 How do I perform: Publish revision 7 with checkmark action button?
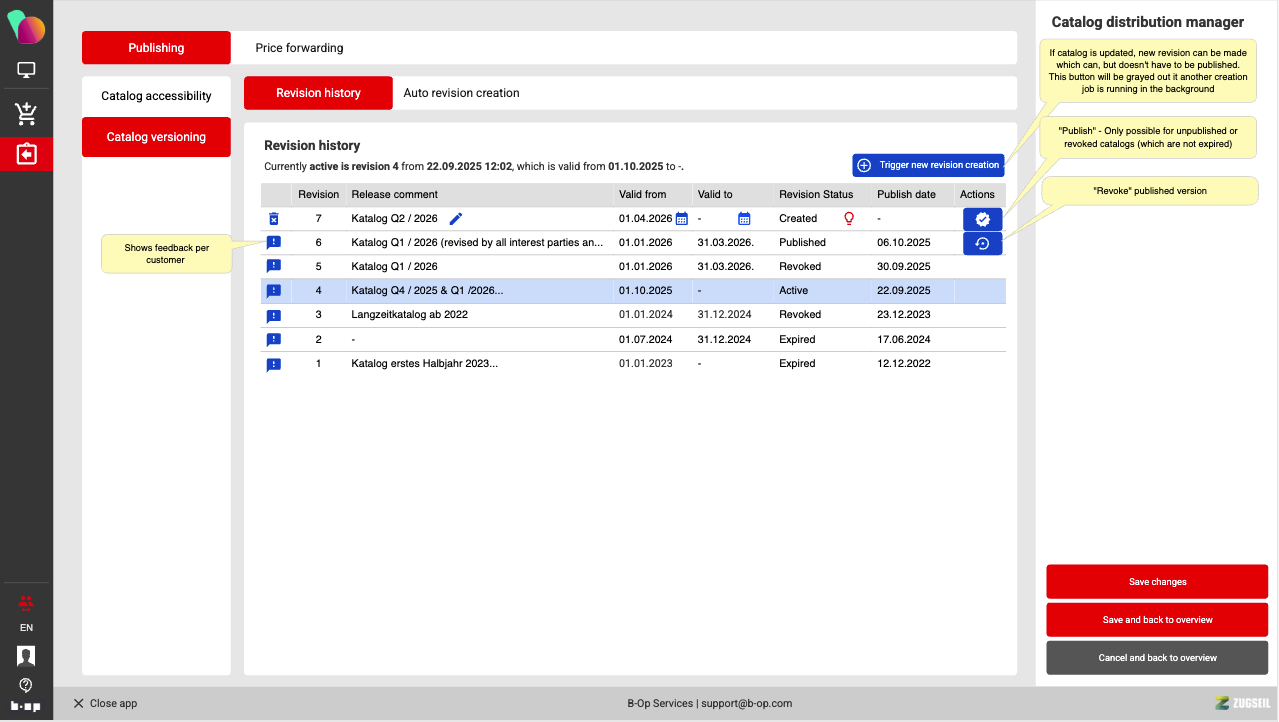[x=982, y=219]
